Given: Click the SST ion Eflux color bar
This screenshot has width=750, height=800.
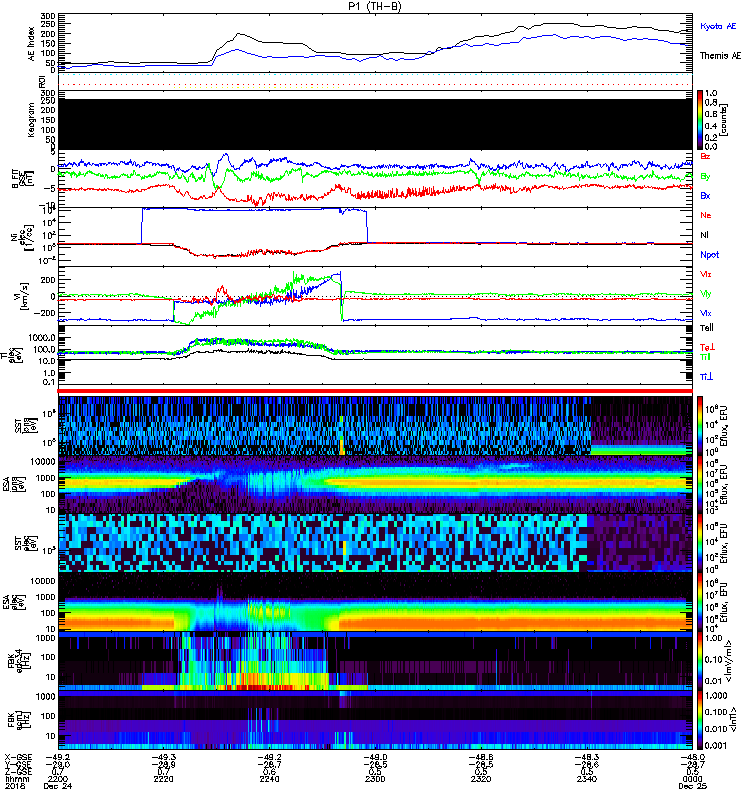Looking at the screenshot, I should tap(700, 426).
